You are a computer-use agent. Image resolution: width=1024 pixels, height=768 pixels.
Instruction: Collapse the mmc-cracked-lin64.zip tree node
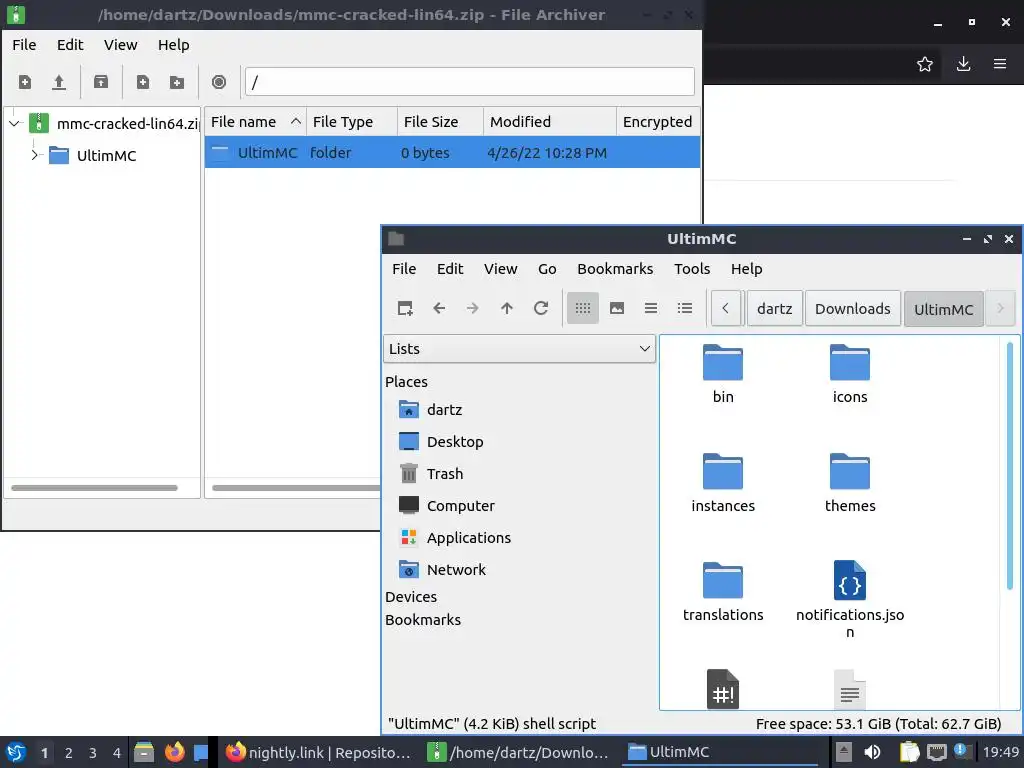14,123
